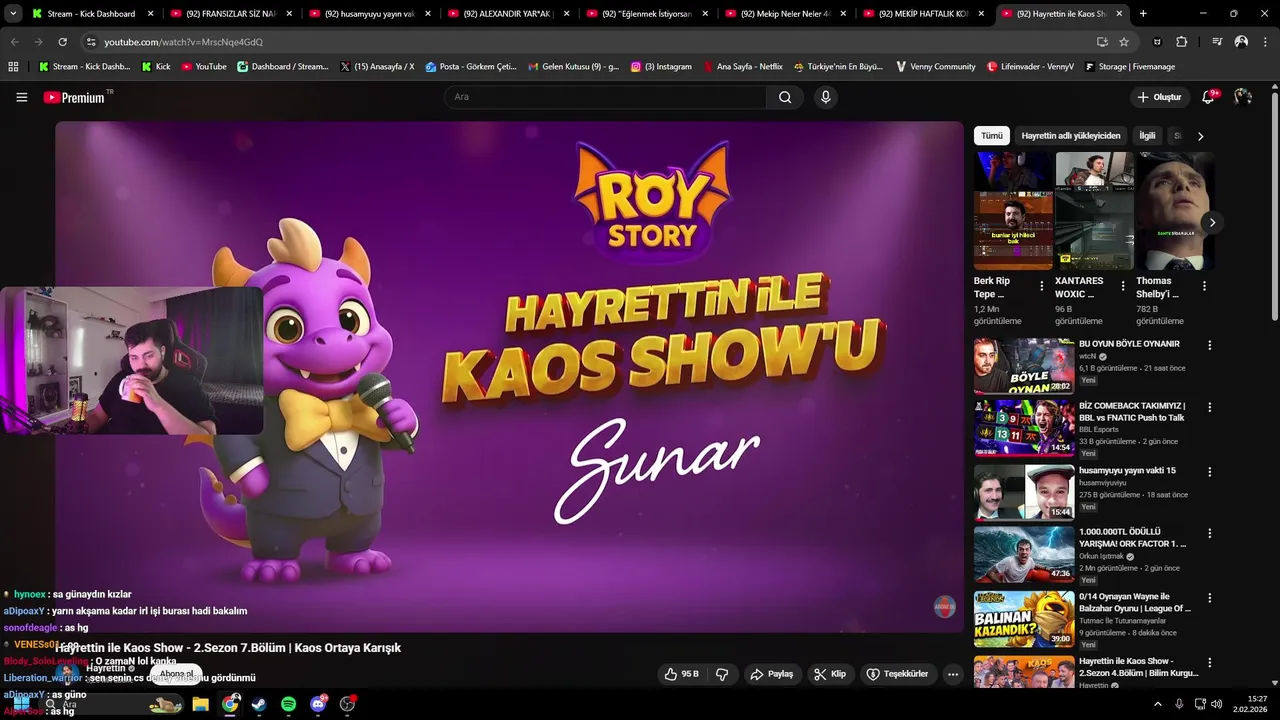Click the YouTube page vertical scrollbar
The height and width of the screenshot is (720, 1280).
[x=1275, y=205]
